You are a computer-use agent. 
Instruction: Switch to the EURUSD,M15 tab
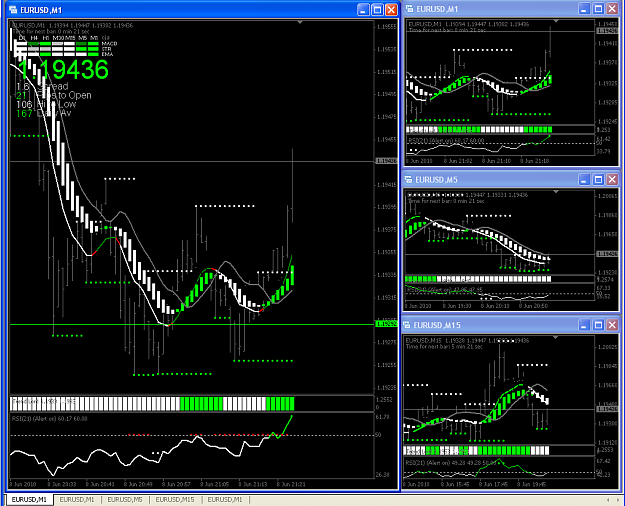coord(175,500)
